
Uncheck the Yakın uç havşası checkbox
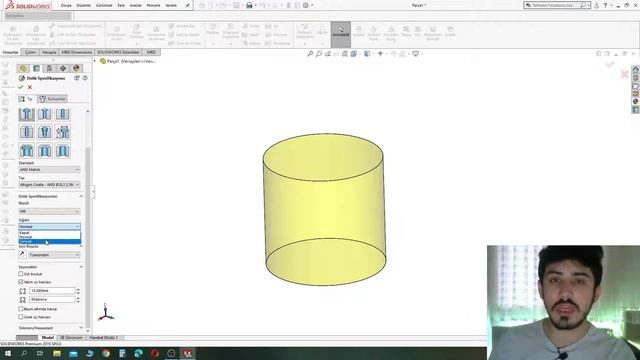click(21, 282)
